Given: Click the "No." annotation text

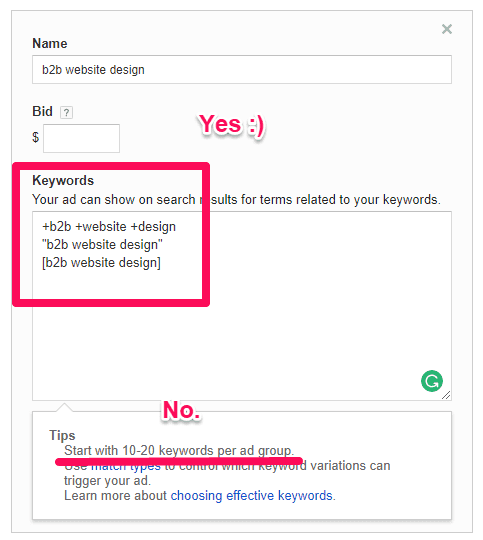Looking at the screenshot, I should point(181,410).
